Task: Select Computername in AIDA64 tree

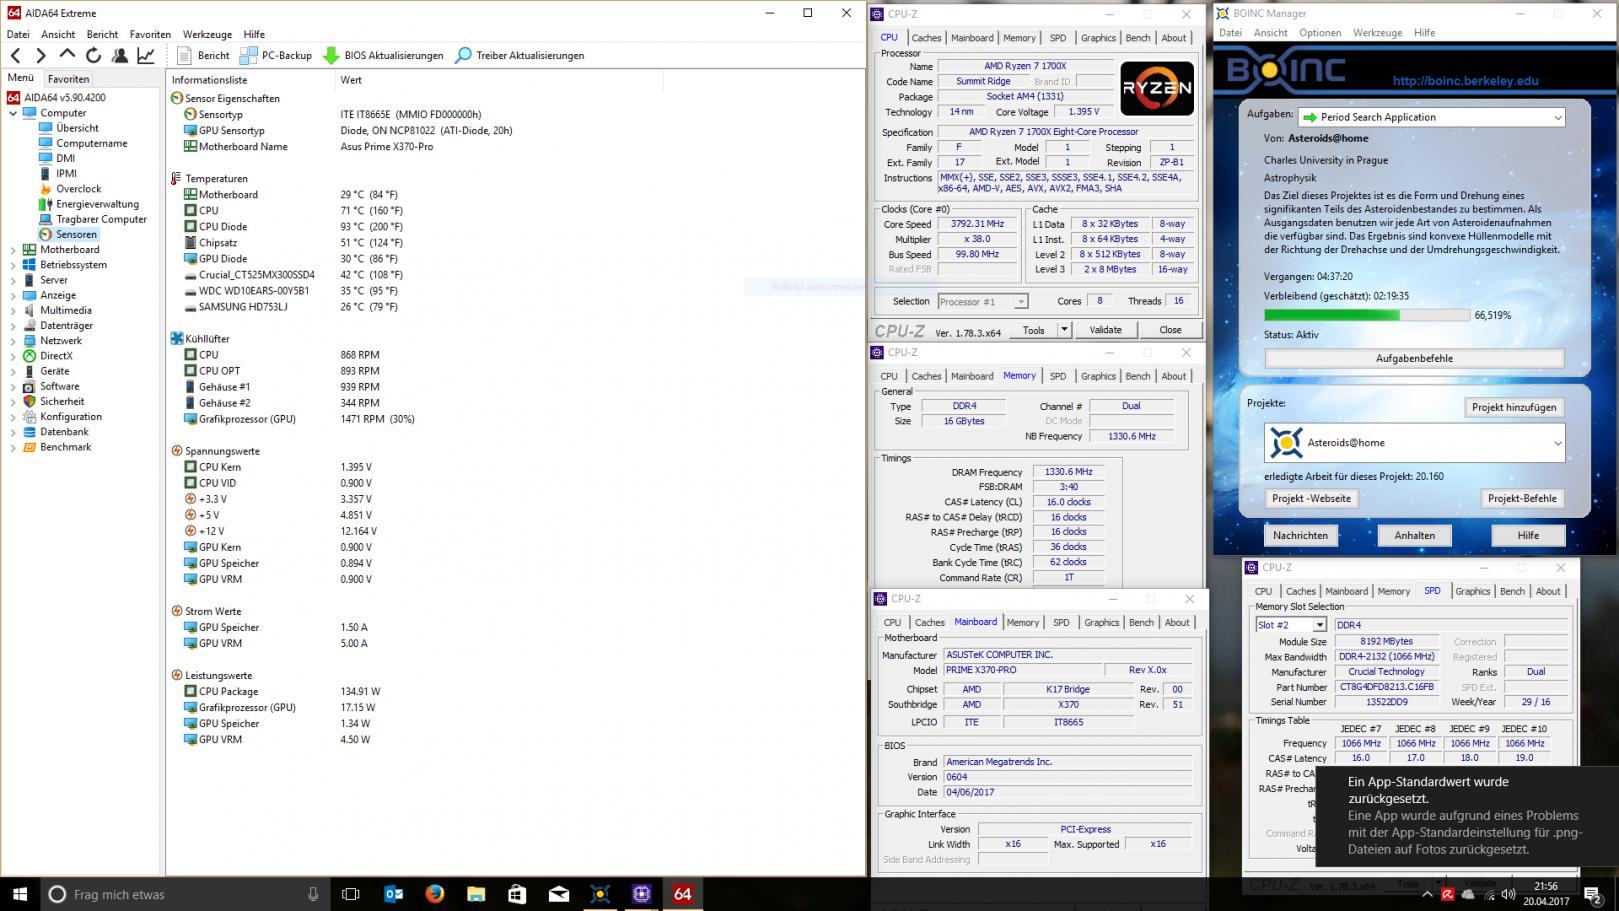Action: point(91,143)
